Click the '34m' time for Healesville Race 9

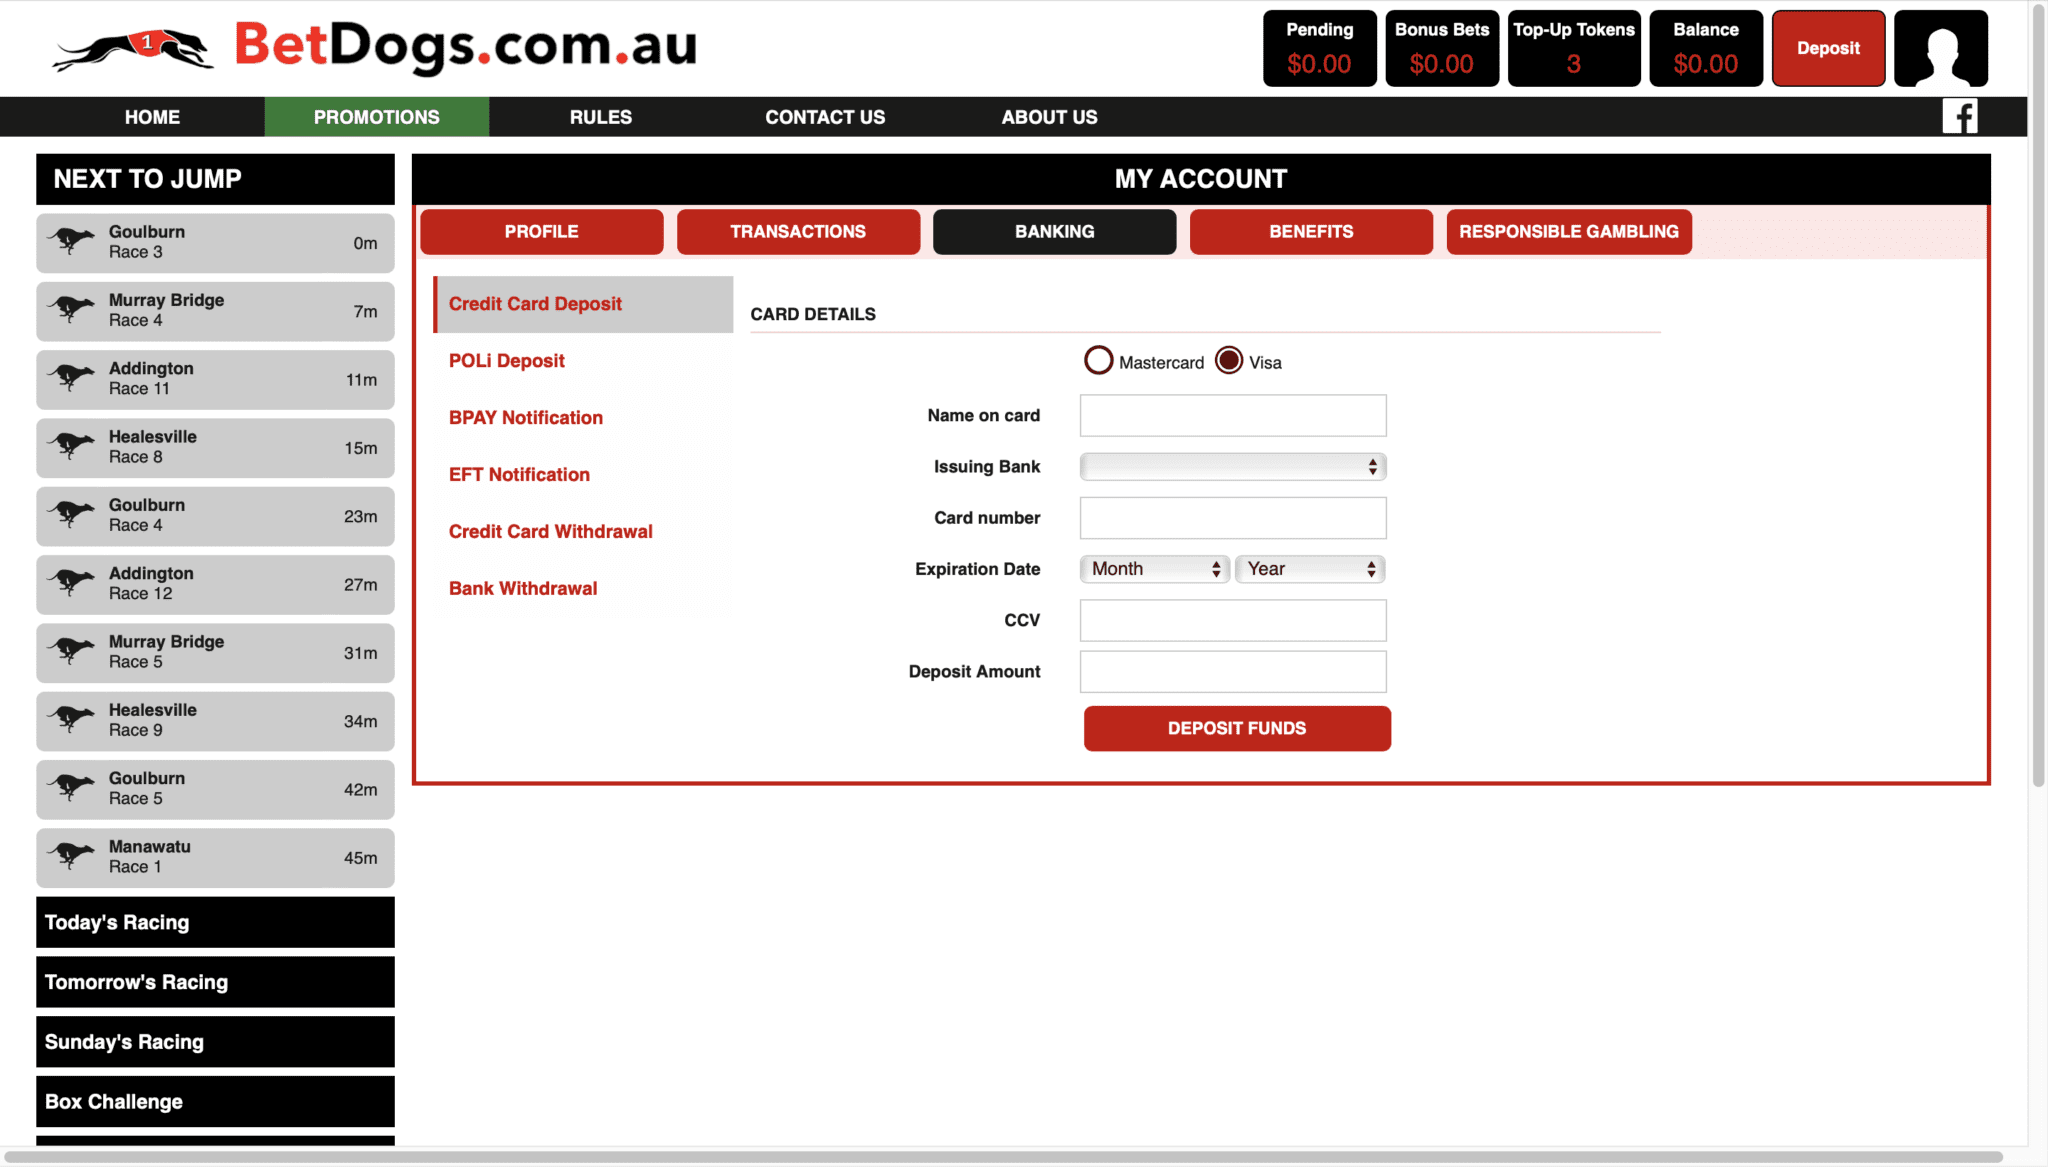pyautogui.click(x=361, y=721)
